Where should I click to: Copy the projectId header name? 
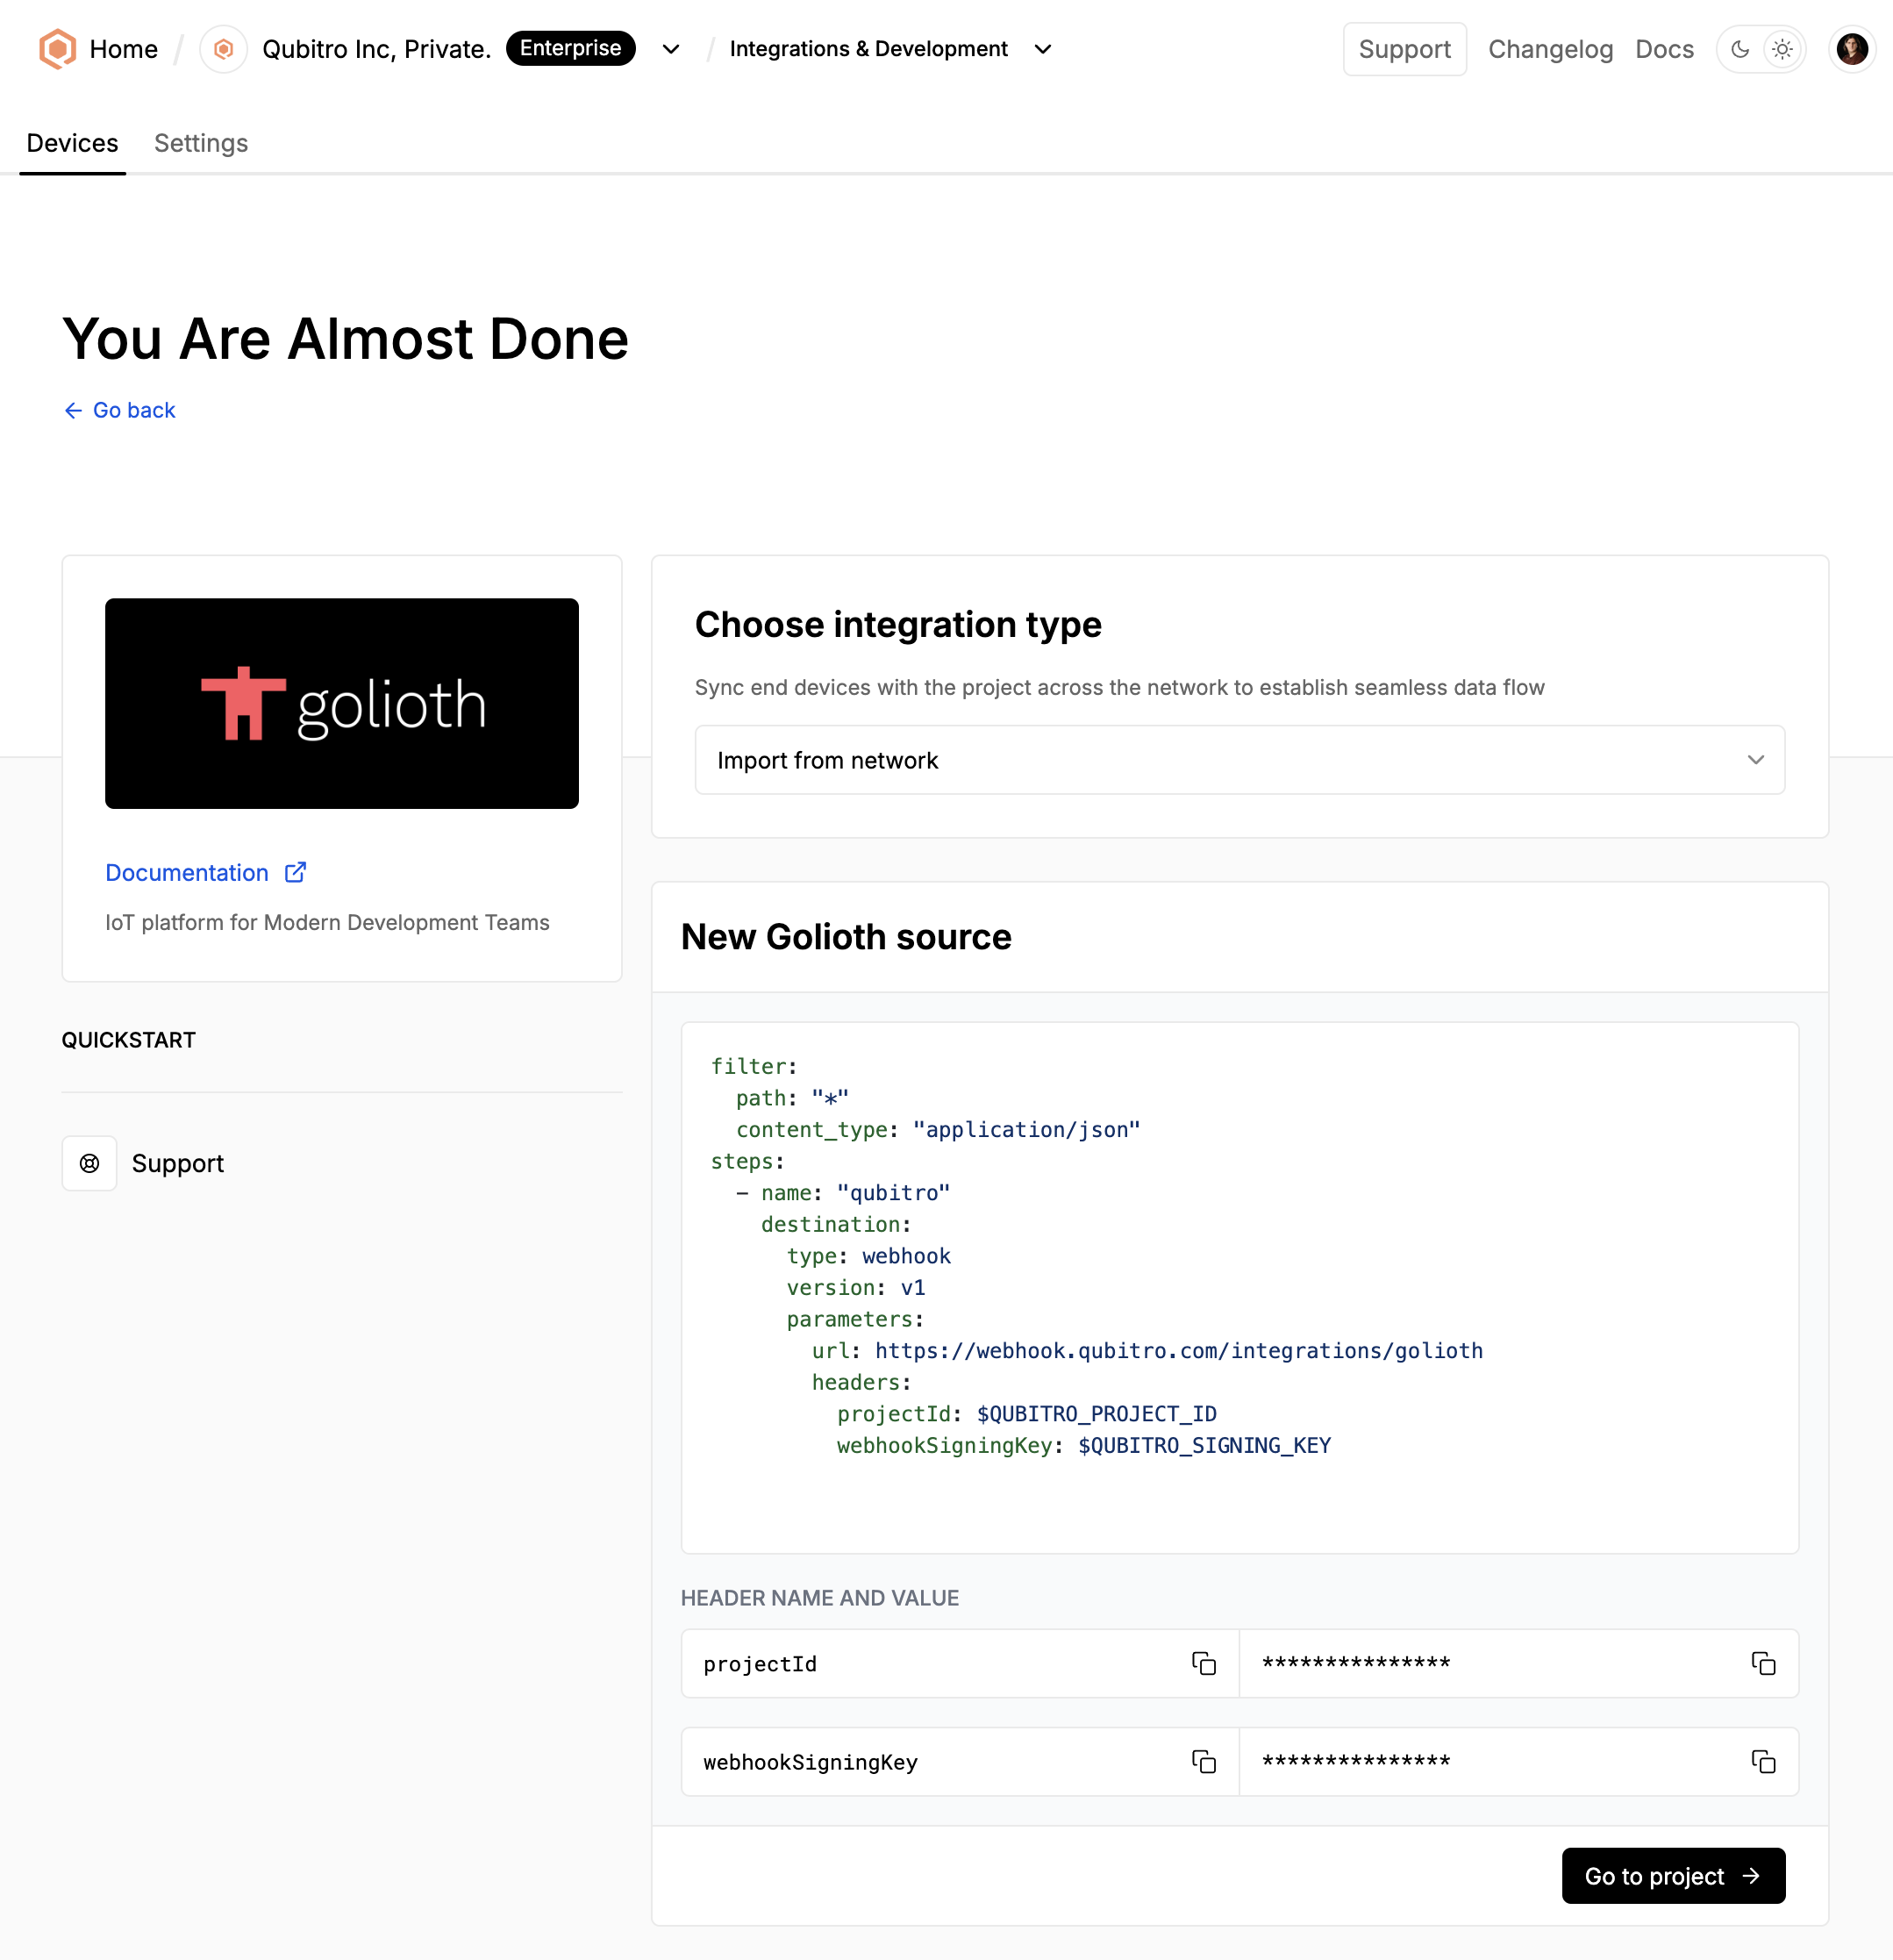click(1203, 1663)
